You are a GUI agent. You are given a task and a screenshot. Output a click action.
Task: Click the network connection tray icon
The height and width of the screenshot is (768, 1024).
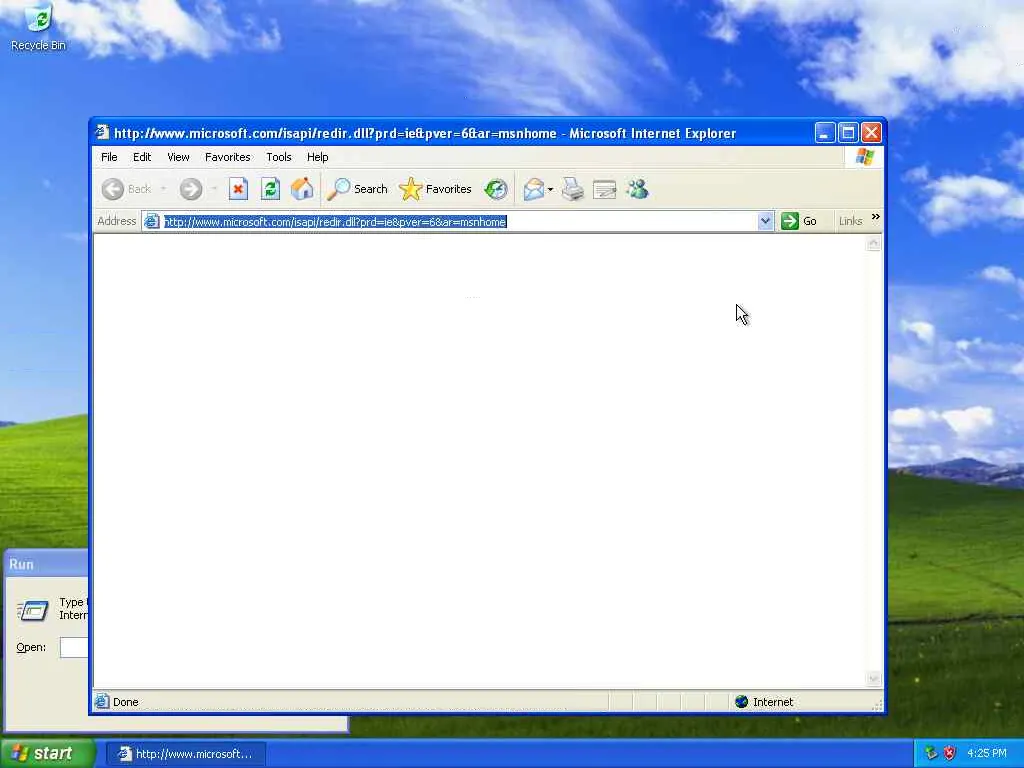tap(931, 754)
